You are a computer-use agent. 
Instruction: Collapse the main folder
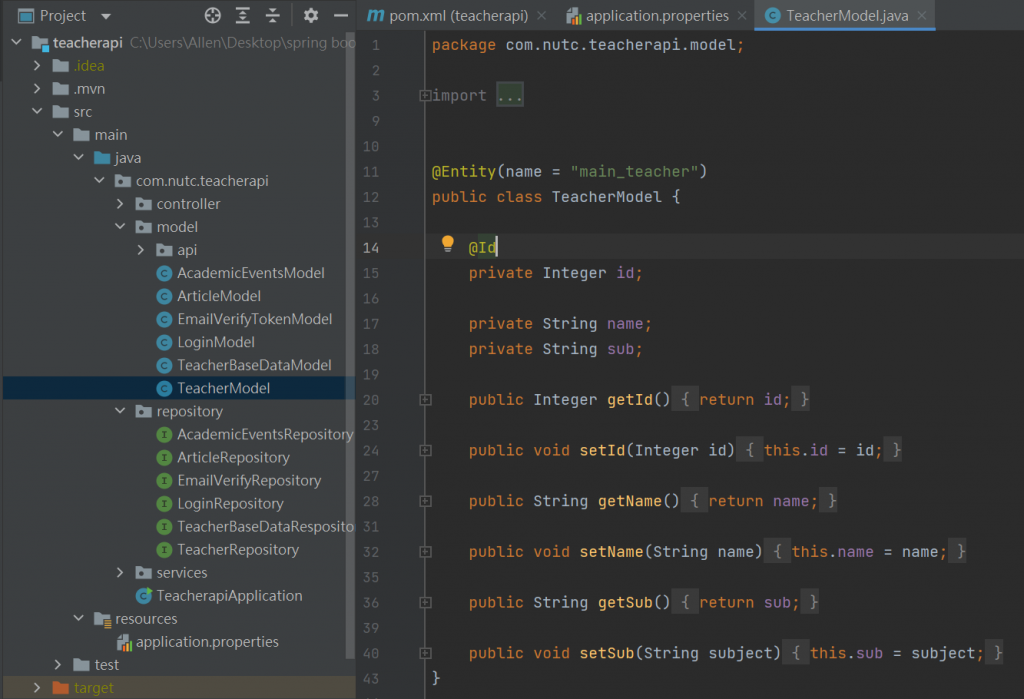[x=58, y=134]
